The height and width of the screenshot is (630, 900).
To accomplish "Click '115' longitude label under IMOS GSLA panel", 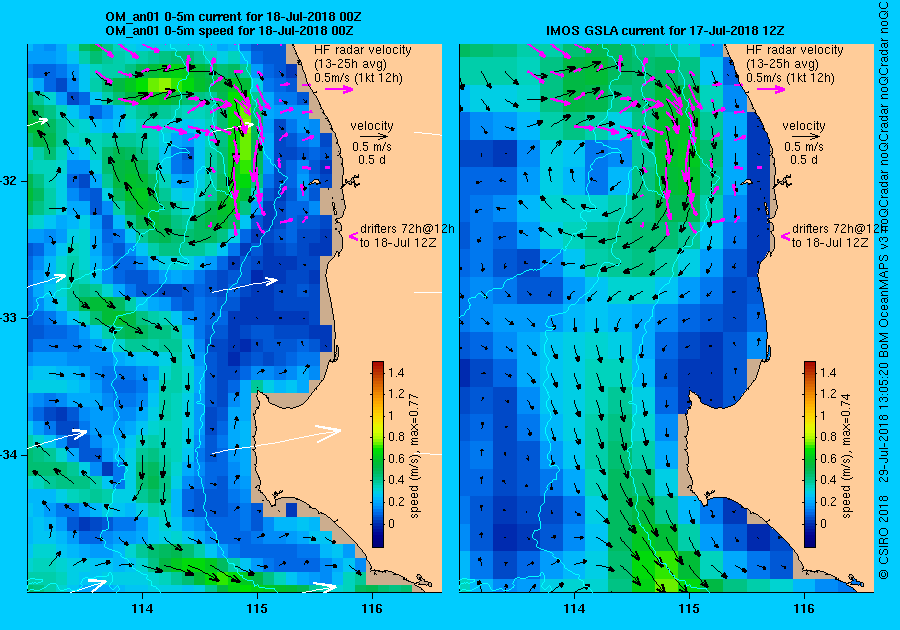I will [x=689, y=609].
